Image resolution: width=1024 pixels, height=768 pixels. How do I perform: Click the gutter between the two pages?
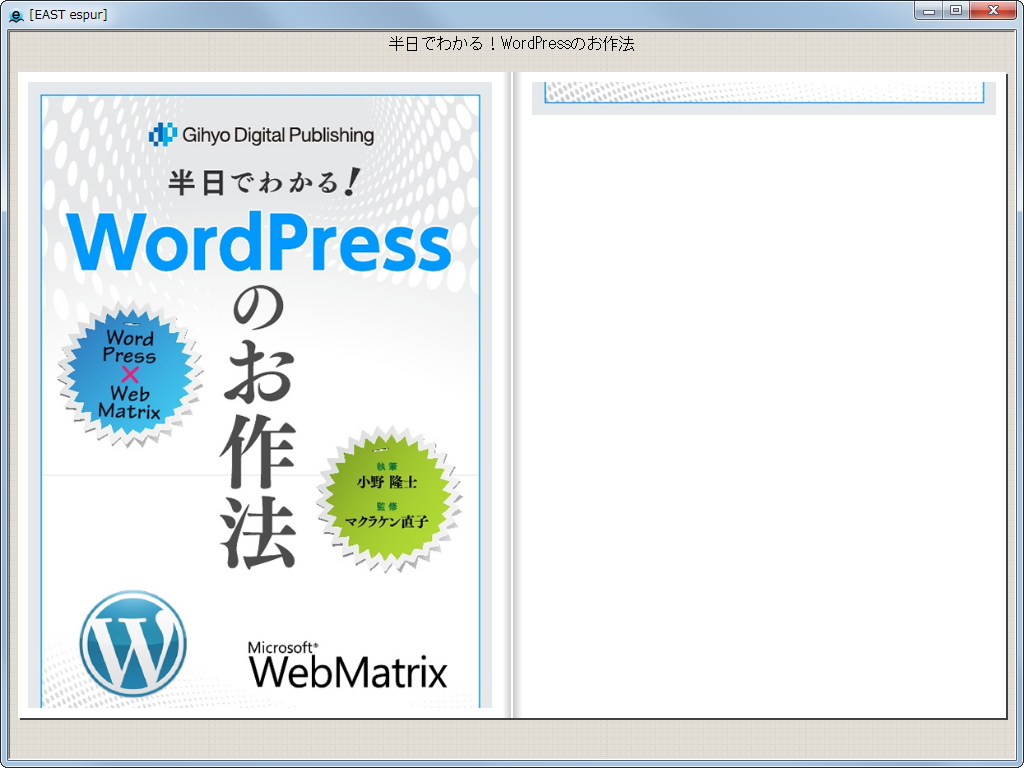[512, 400]
